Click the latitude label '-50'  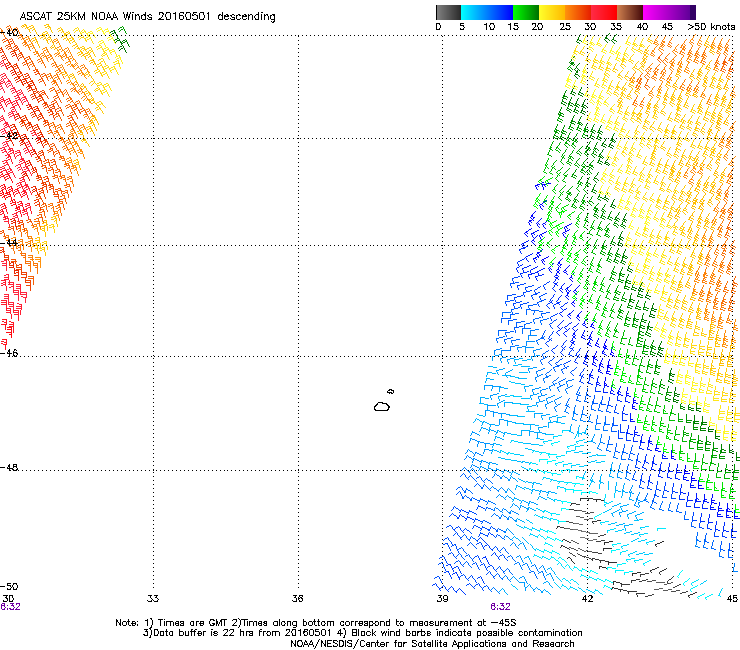(9, 586)
